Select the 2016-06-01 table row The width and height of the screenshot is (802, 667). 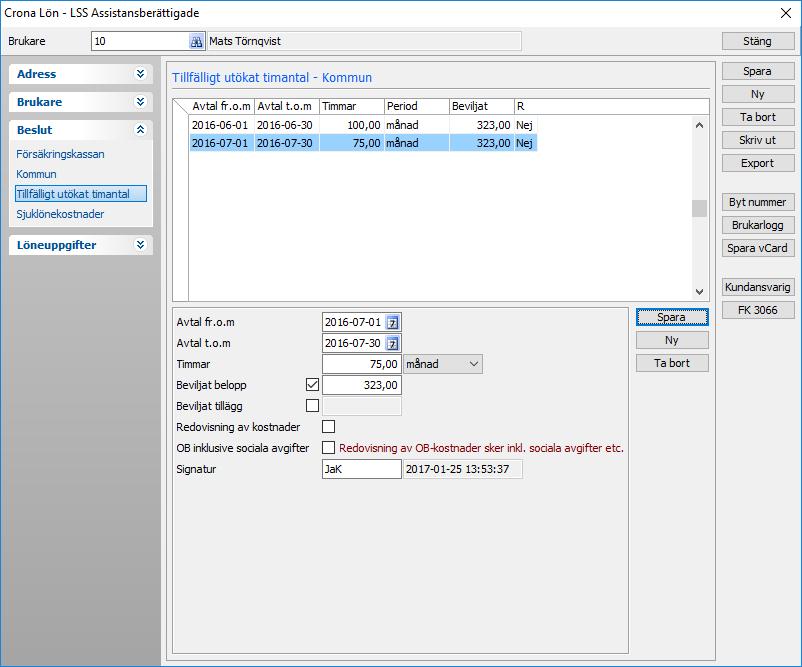(x=363, y=125)
